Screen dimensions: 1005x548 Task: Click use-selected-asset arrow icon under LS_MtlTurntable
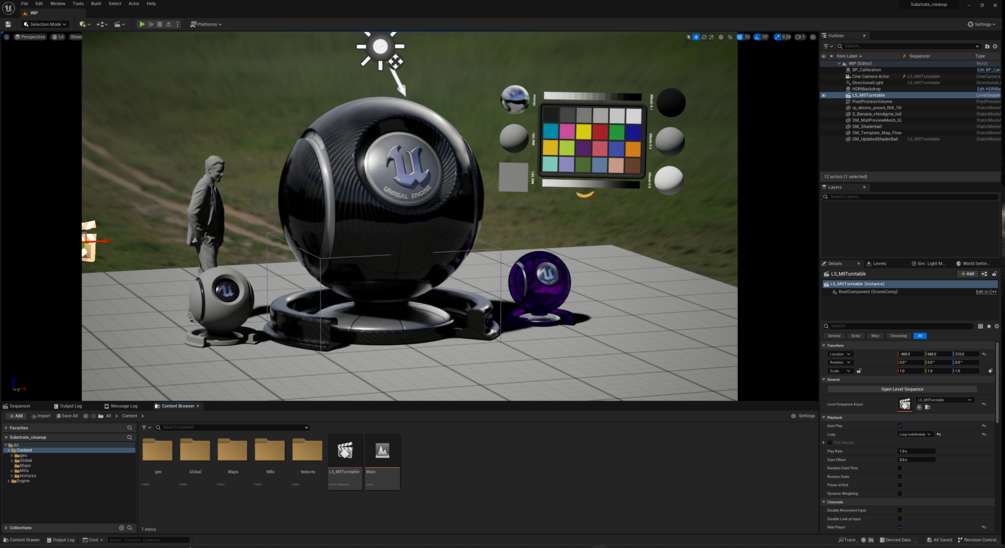tap(920, 407)
